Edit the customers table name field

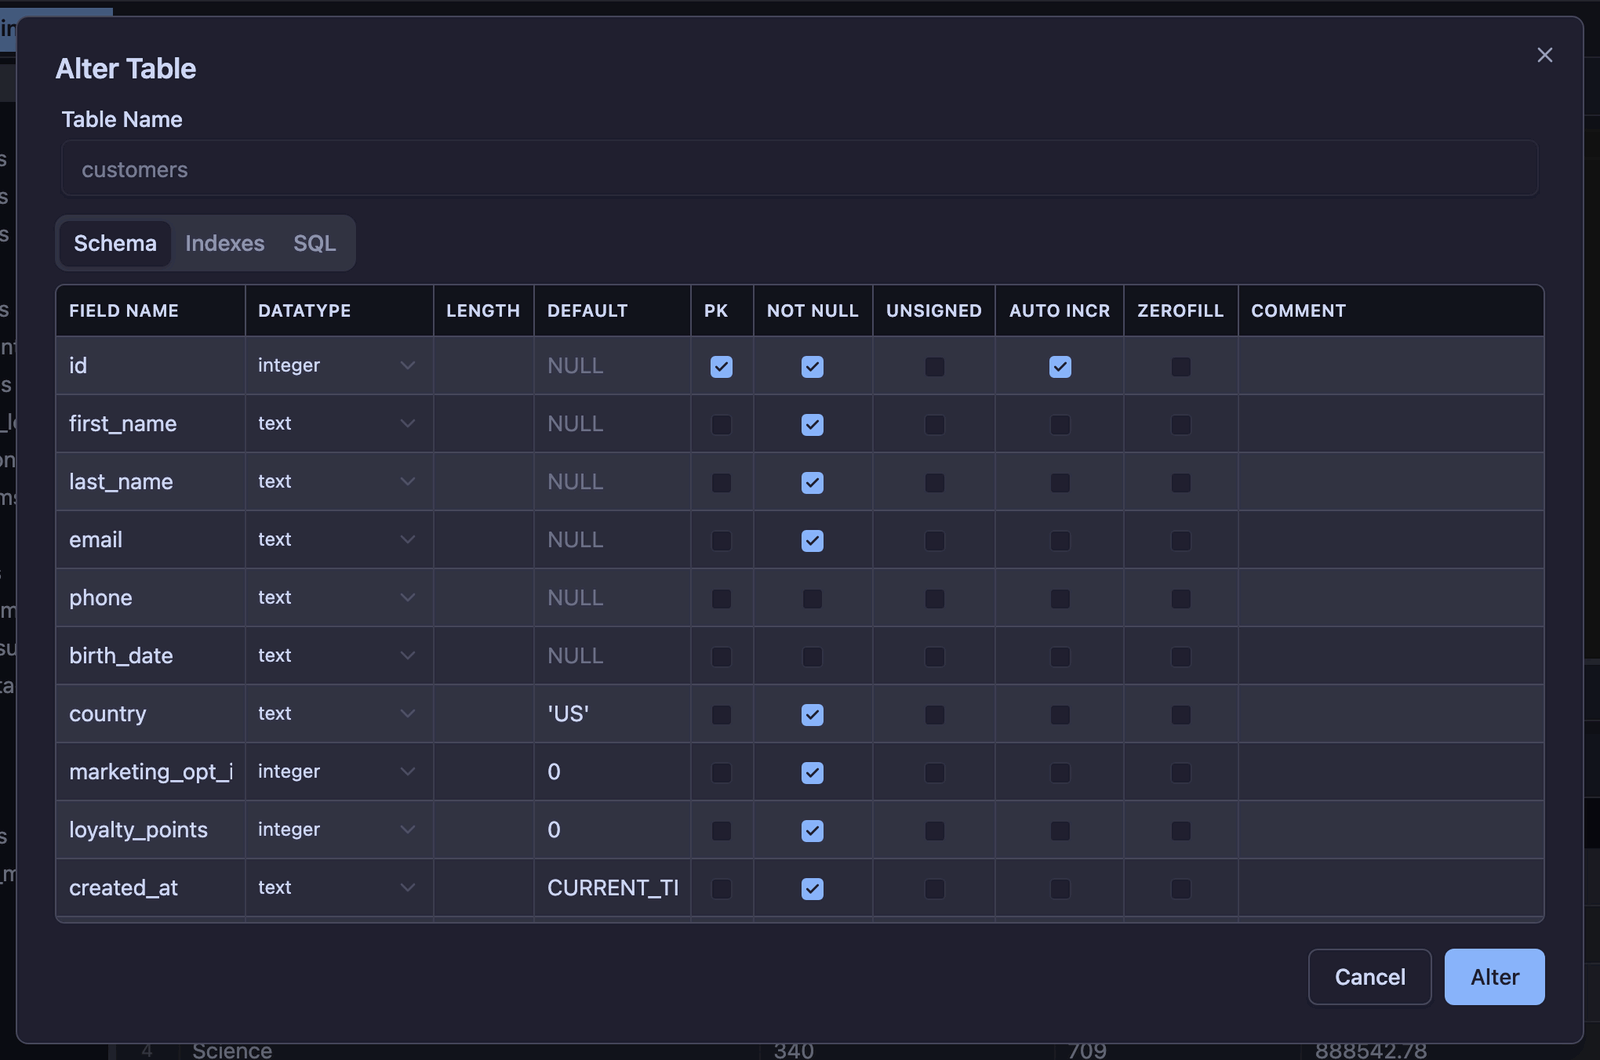pos(800,169)
